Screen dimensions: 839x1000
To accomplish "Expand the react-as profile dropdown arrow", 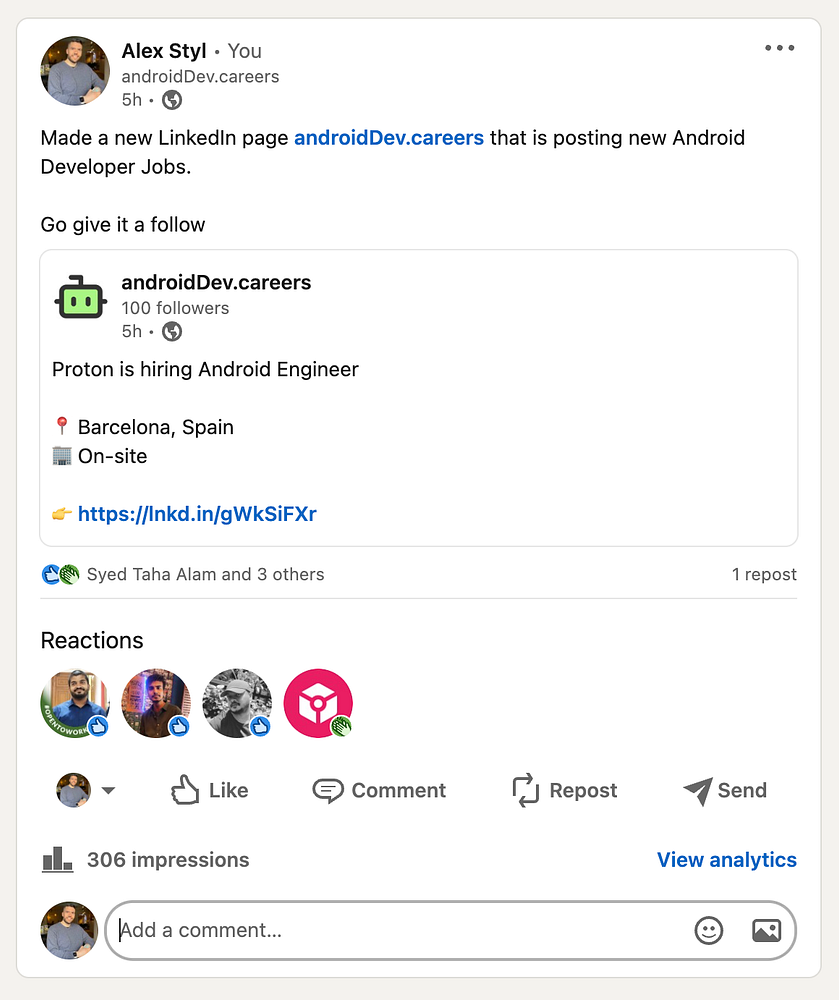I will point(108,790).
